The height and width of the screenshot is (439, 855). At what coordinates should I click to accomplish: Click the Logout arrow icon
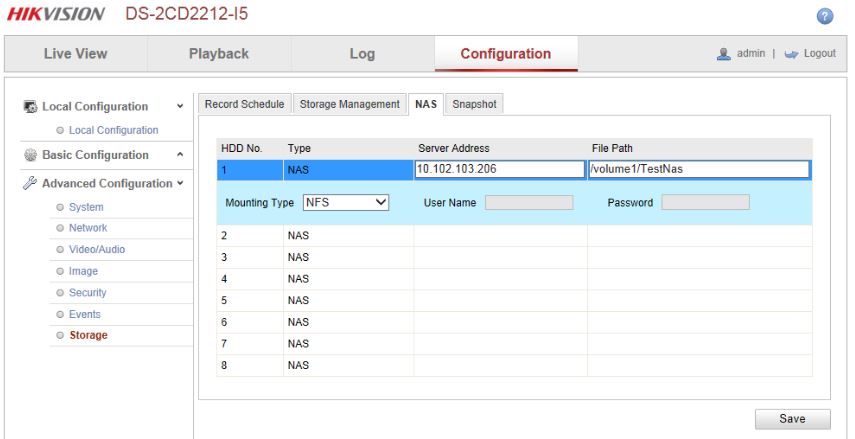(792, 54)
